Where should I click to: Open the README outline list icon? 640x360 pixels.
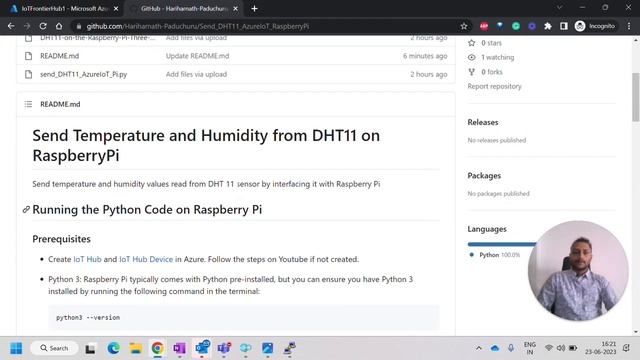click(x=28, y=104)
